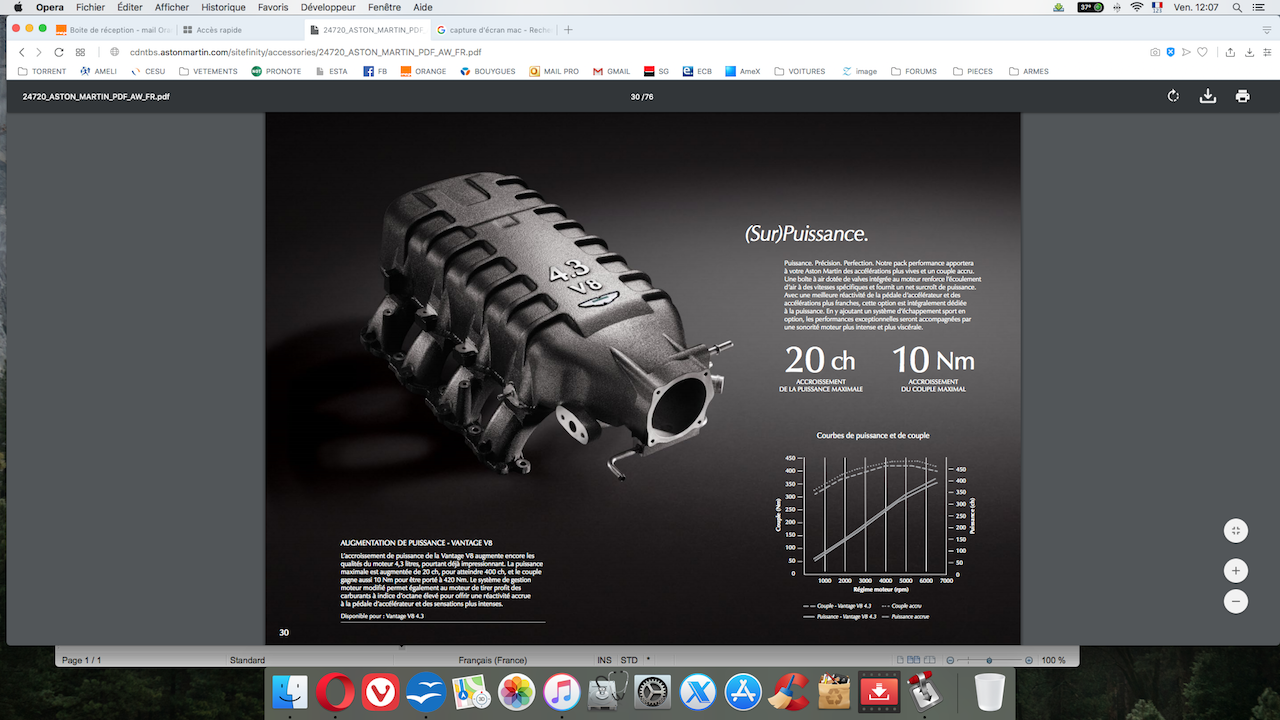Switch to the Accès rapide tab

(x=238, y=30)
